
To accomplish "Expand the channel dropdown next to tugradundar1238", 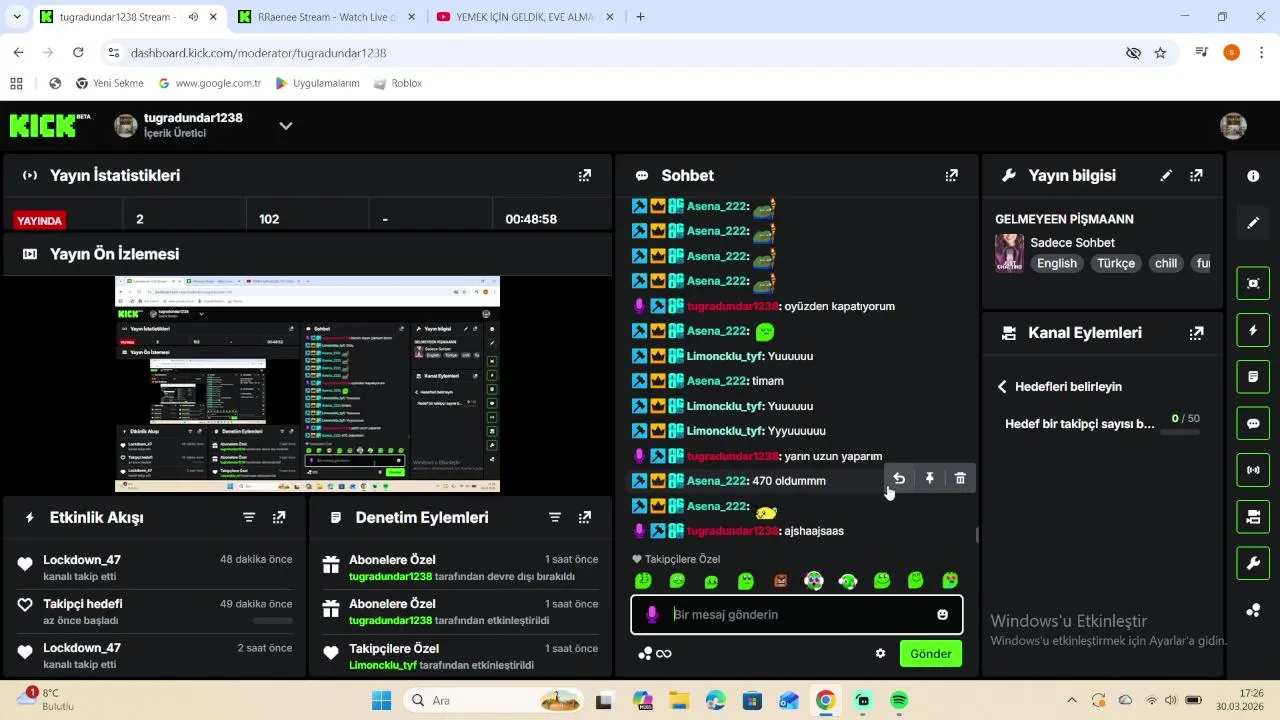I will (x=285, y=126).
